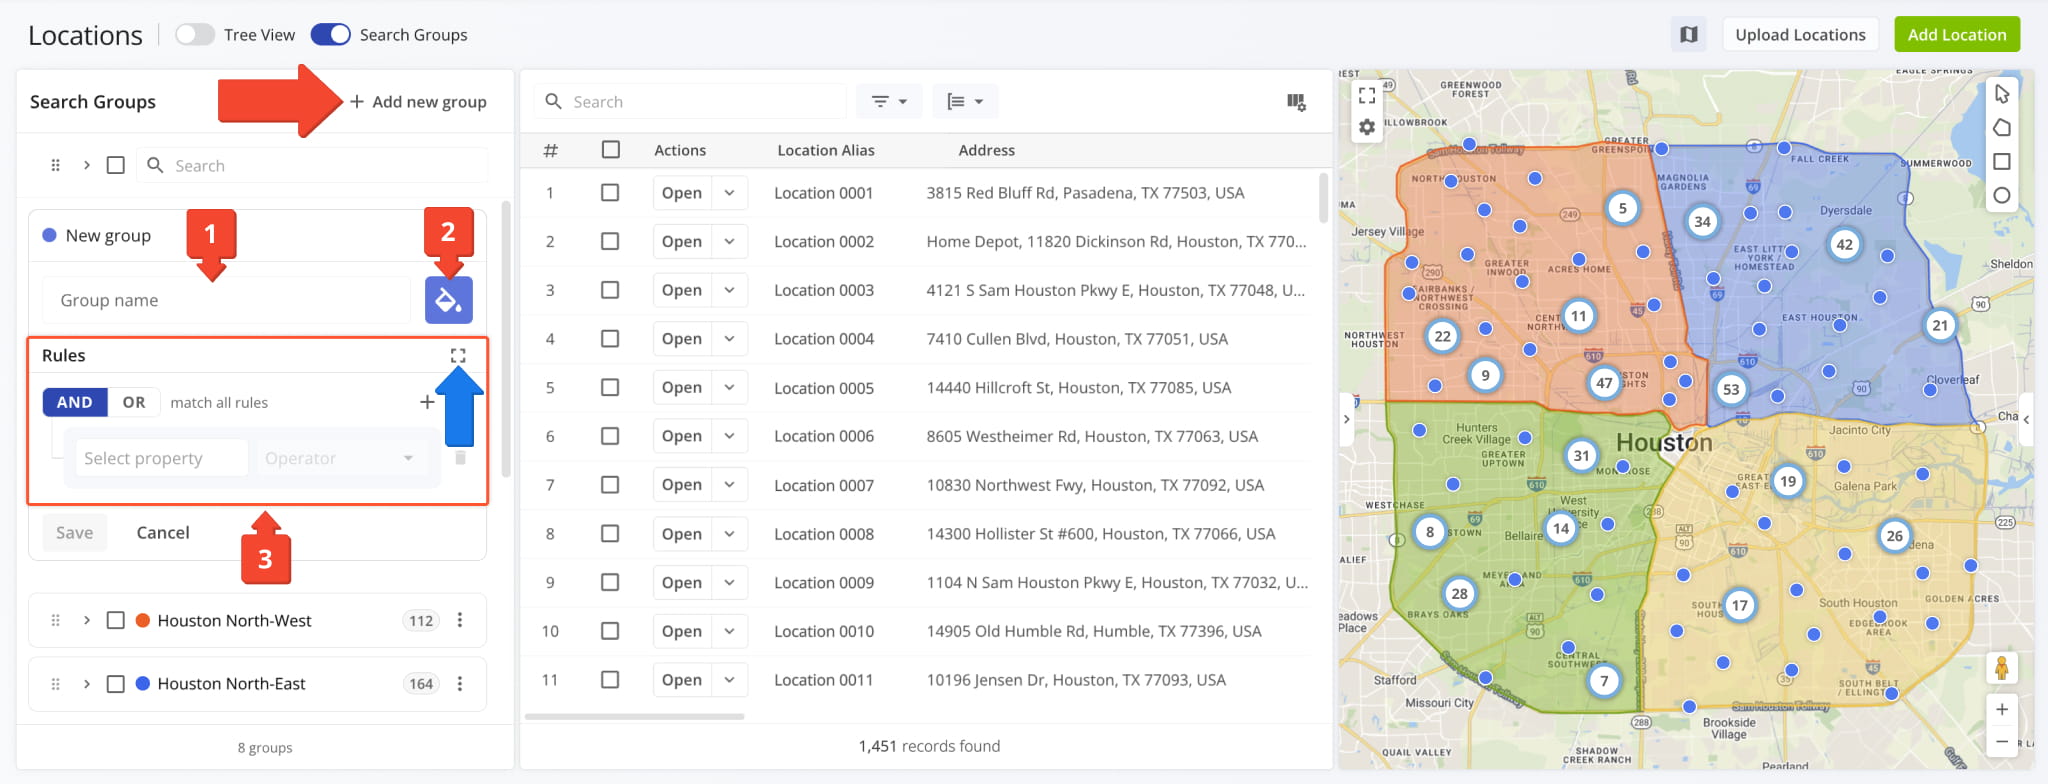The width and height of the screenshot is (2048, 784).
Task: Open map settings gear
Action: point(1367,127)
